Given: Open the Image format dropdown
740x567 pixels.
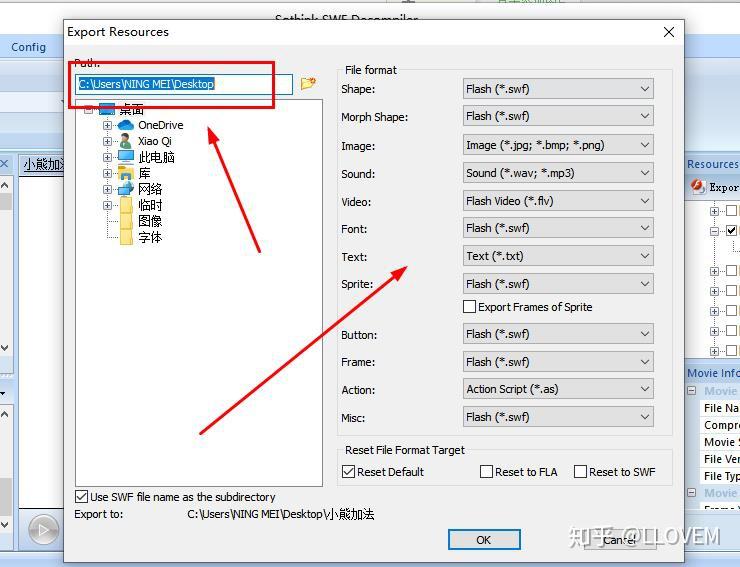Looking at the screenshot, I should point(558,145).
